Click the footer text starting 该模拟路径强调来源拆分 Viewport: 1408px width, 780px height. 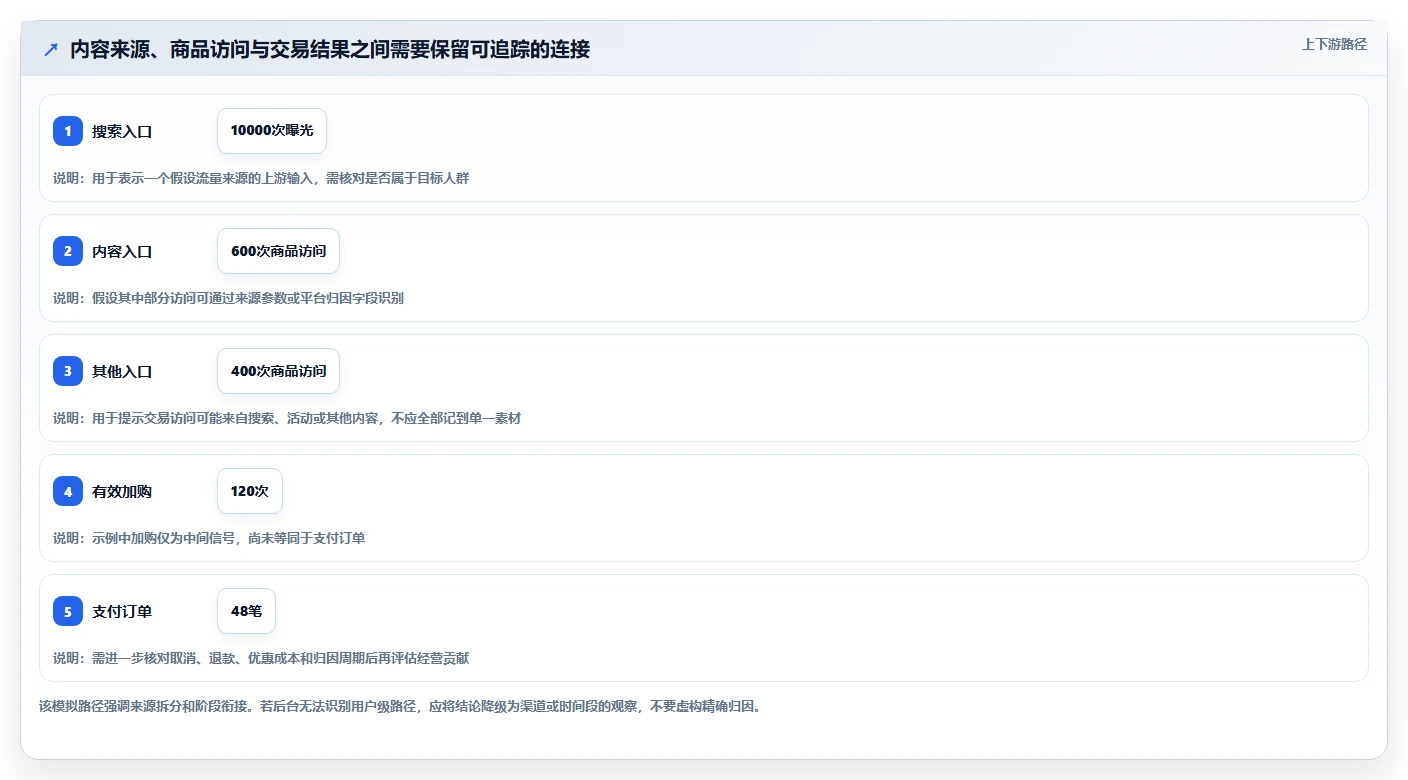(400, 706)
